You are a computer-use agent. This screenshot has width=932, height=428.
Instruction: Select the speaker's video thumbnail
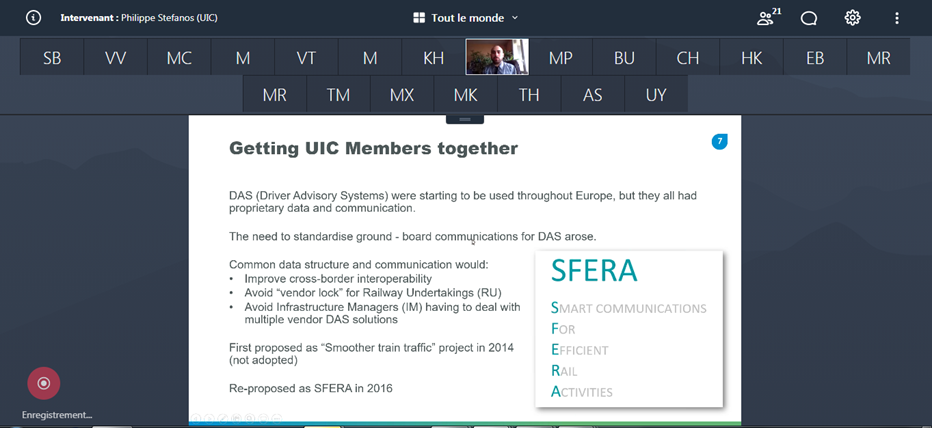click(x=497, y=57)
